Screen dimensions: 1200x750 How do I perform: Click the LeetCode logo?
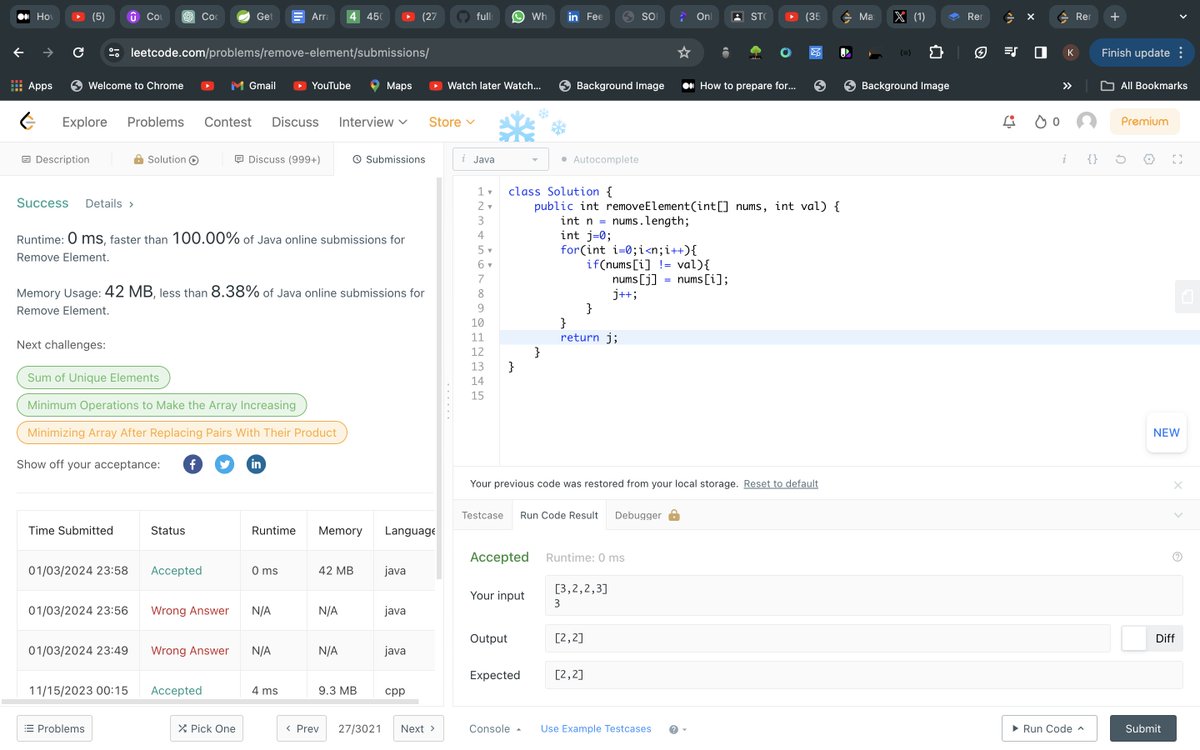tap(27, 121)
